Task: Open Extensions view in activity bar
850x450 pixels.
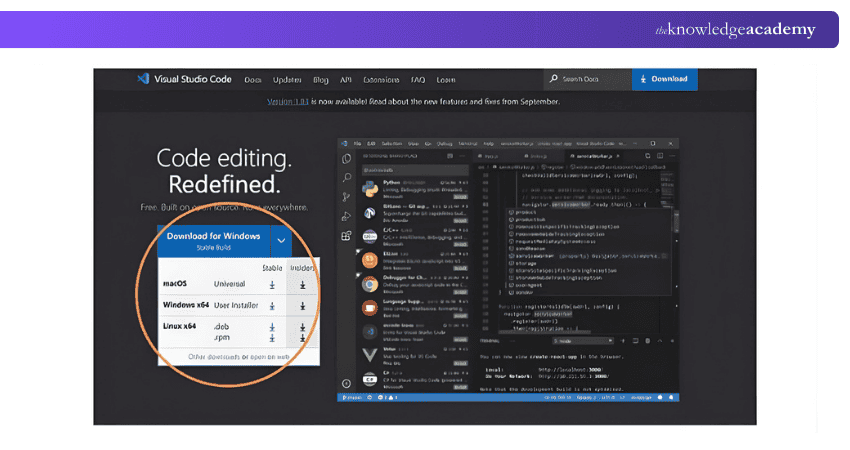Action: tap(346, 236)
